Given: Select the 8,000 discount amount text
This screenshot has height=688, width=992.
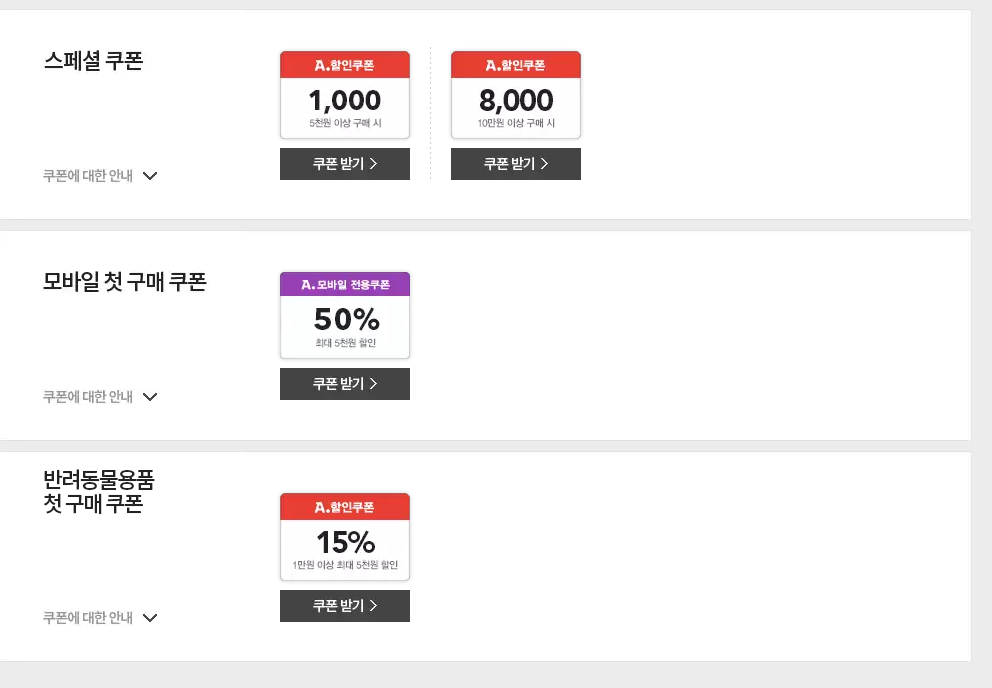Looking at the screenshot, I should coord(516,100).
